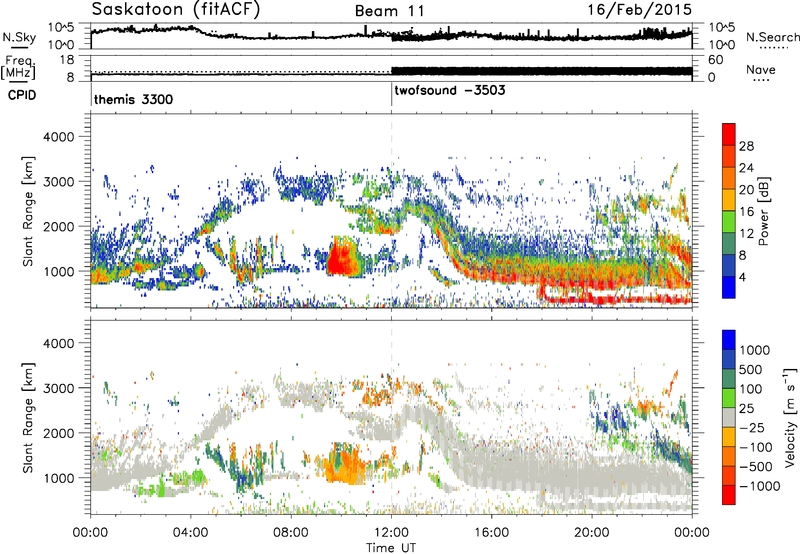Click the -25 label on the Velocity scale
The image size is (800, 554).
click(752, 428)
